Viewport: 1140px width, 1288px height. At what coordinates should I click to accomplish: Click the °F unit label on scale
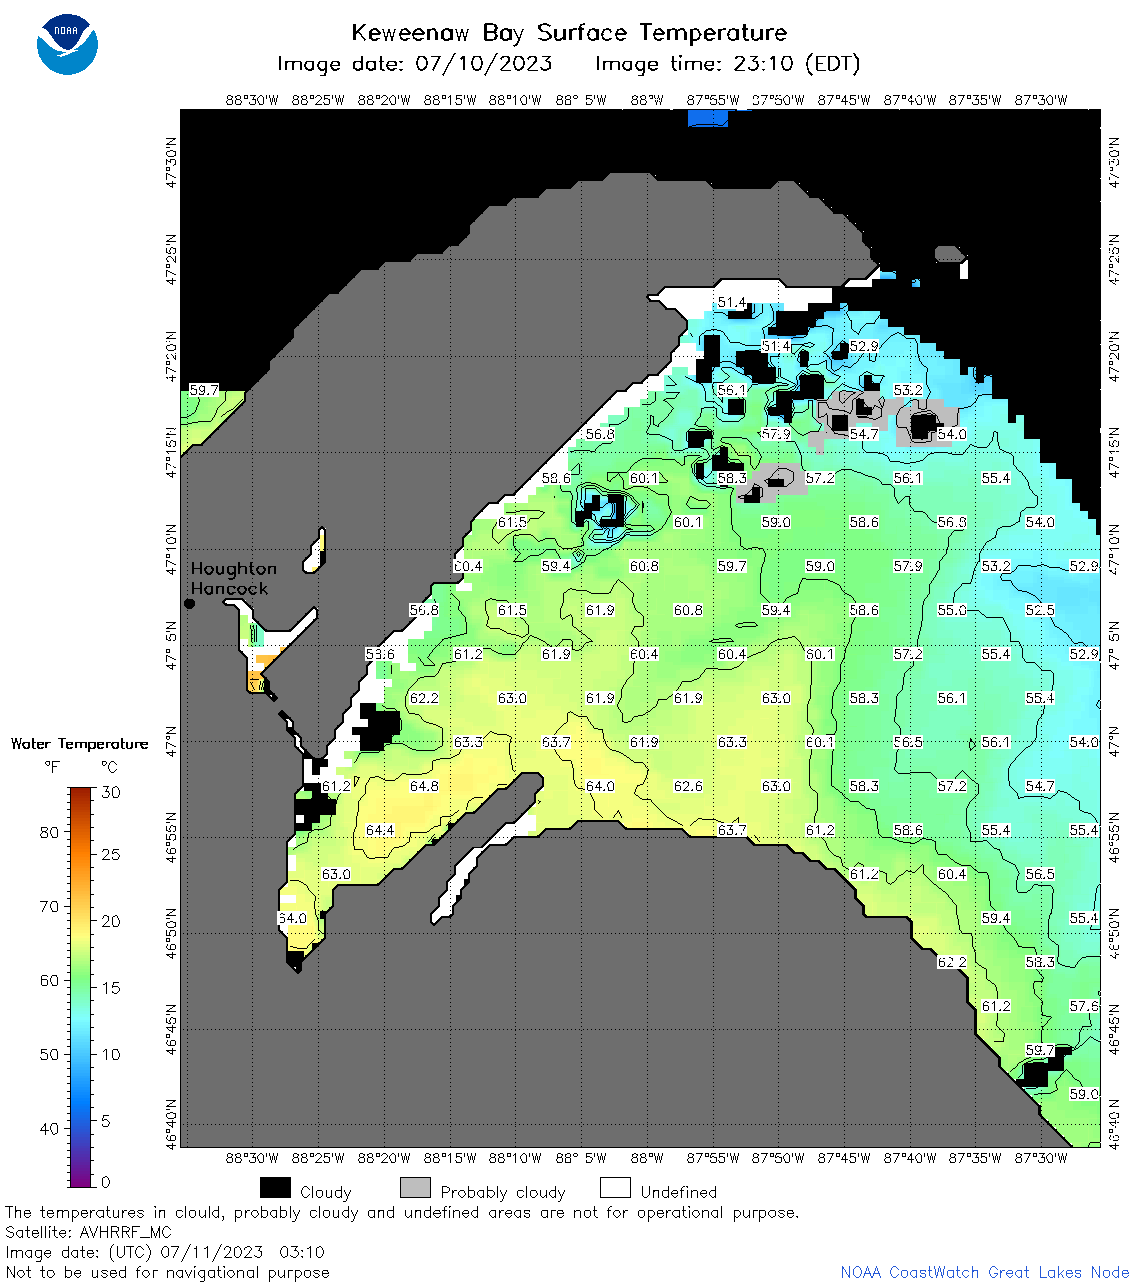52,767
